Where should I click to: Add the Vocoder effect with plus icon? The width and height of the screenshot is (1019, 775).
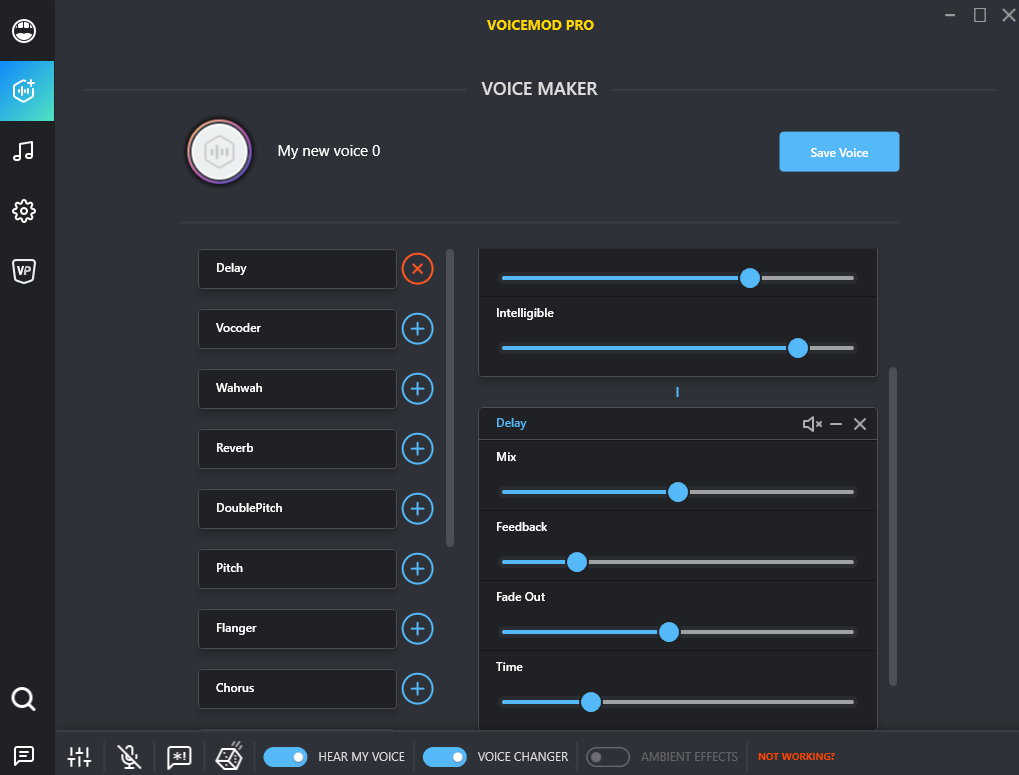point(417,329)
